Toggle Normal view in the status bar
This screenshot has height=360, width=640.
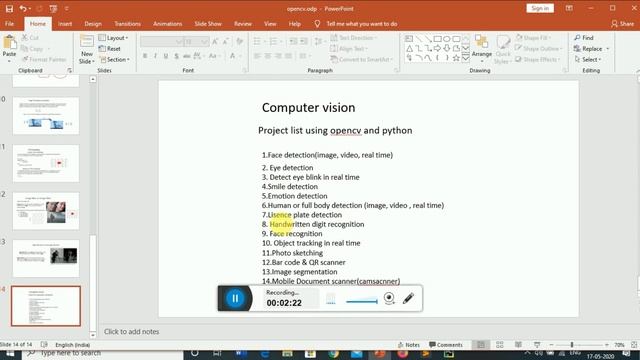click(x=481, y=345)
